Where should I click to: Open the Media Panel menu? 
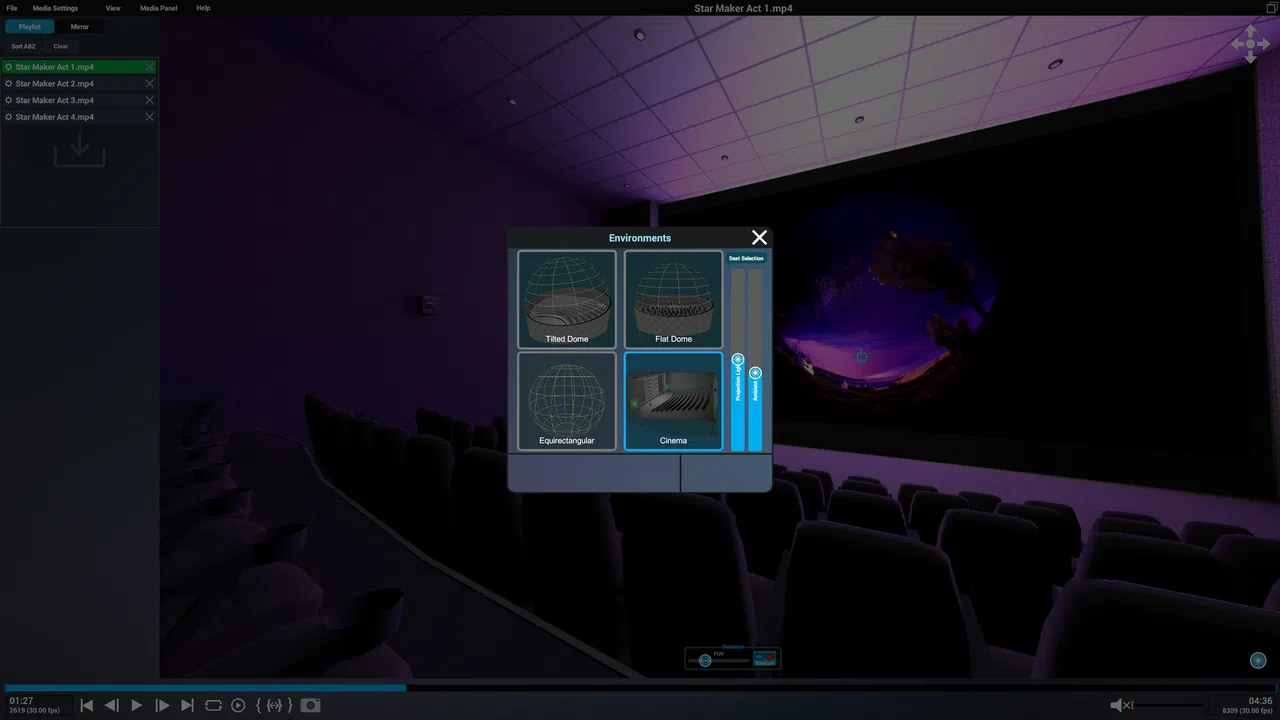pos(159,8)
